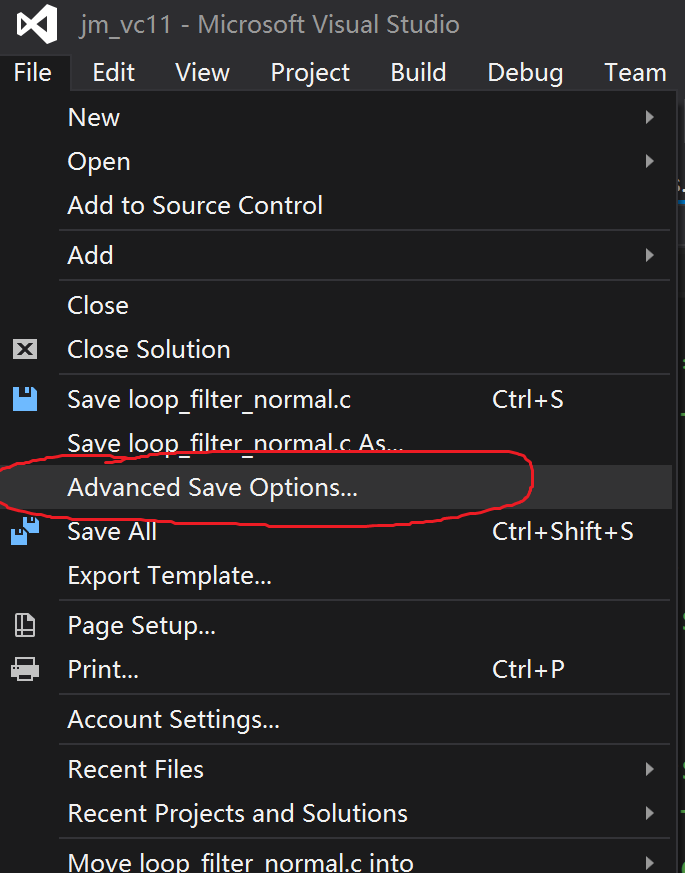Expand the Recent Files submenu
Image resolution: width=685 pixels, height=873 pixels.
pyautogui.click(x=649, y=769)
